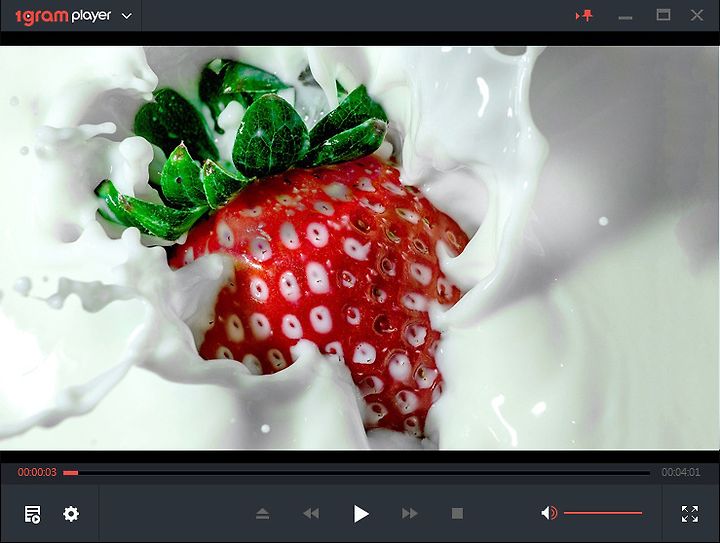Image resolution: width=720 pixels, height=543 pixels.
Task: Open the 1gram player dropdown menu chevron
Action: tap(127, 16)
